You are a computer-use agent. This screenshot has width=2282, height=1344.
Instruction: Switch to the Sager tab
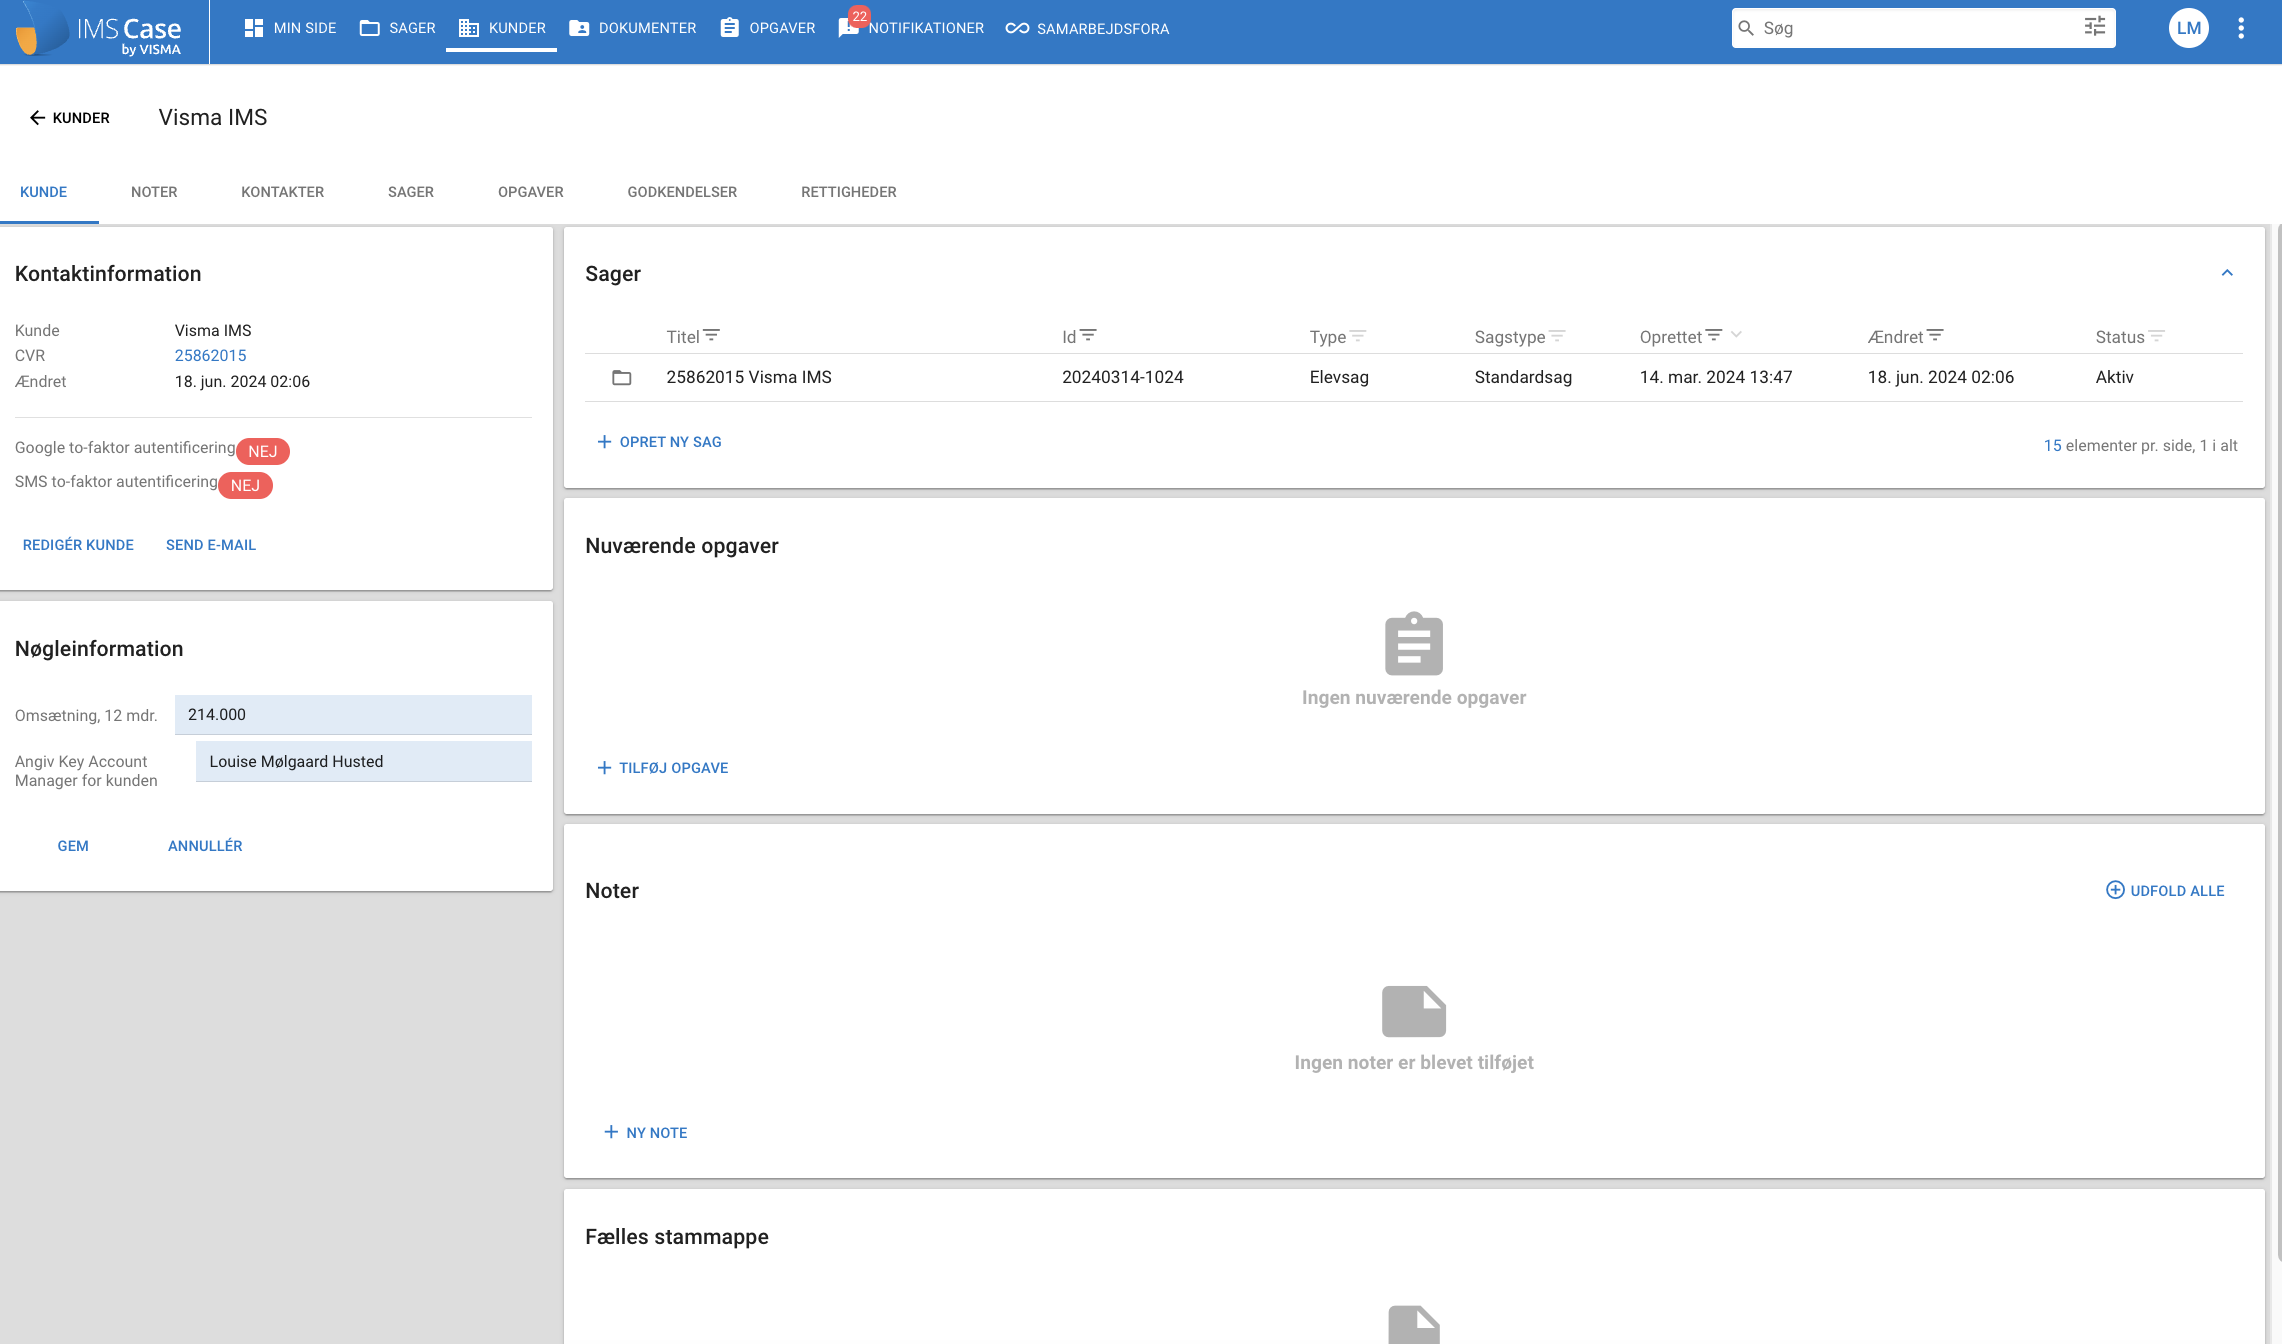click(x=411, y=192)
